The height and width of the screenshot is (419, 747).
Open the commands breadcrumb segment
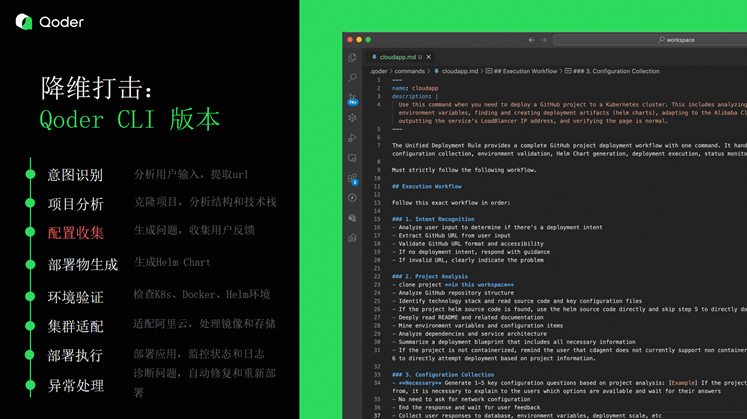[409, 71]
